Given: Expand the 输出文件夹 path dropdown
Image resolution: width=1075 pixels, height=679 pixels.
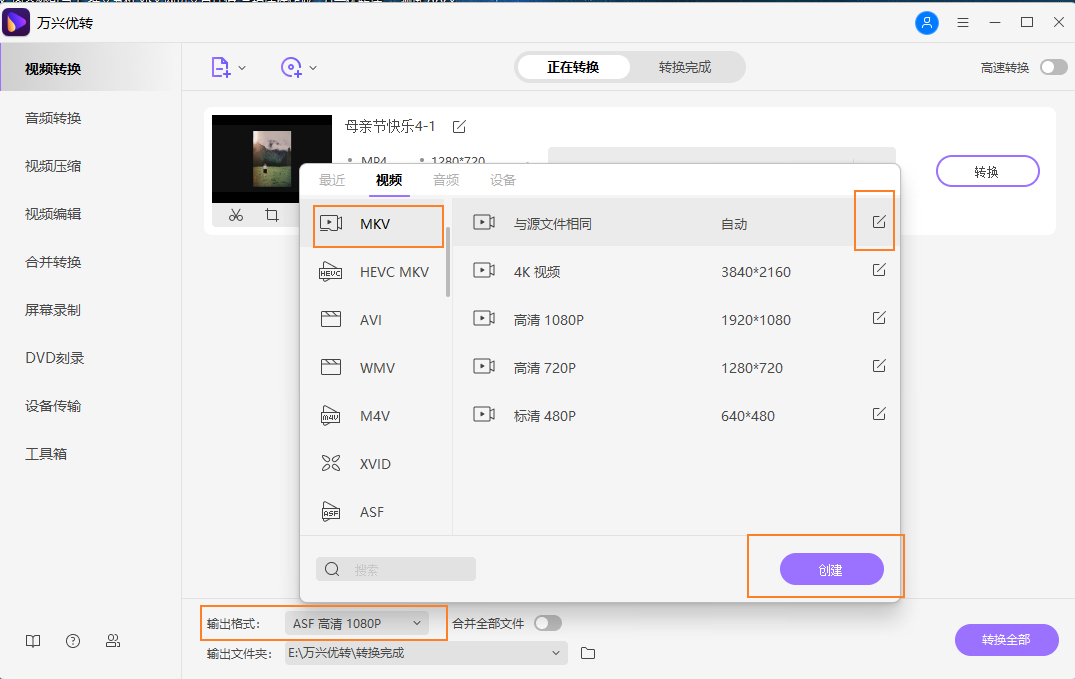Looking at the screenshot, I should coord(556,652).
